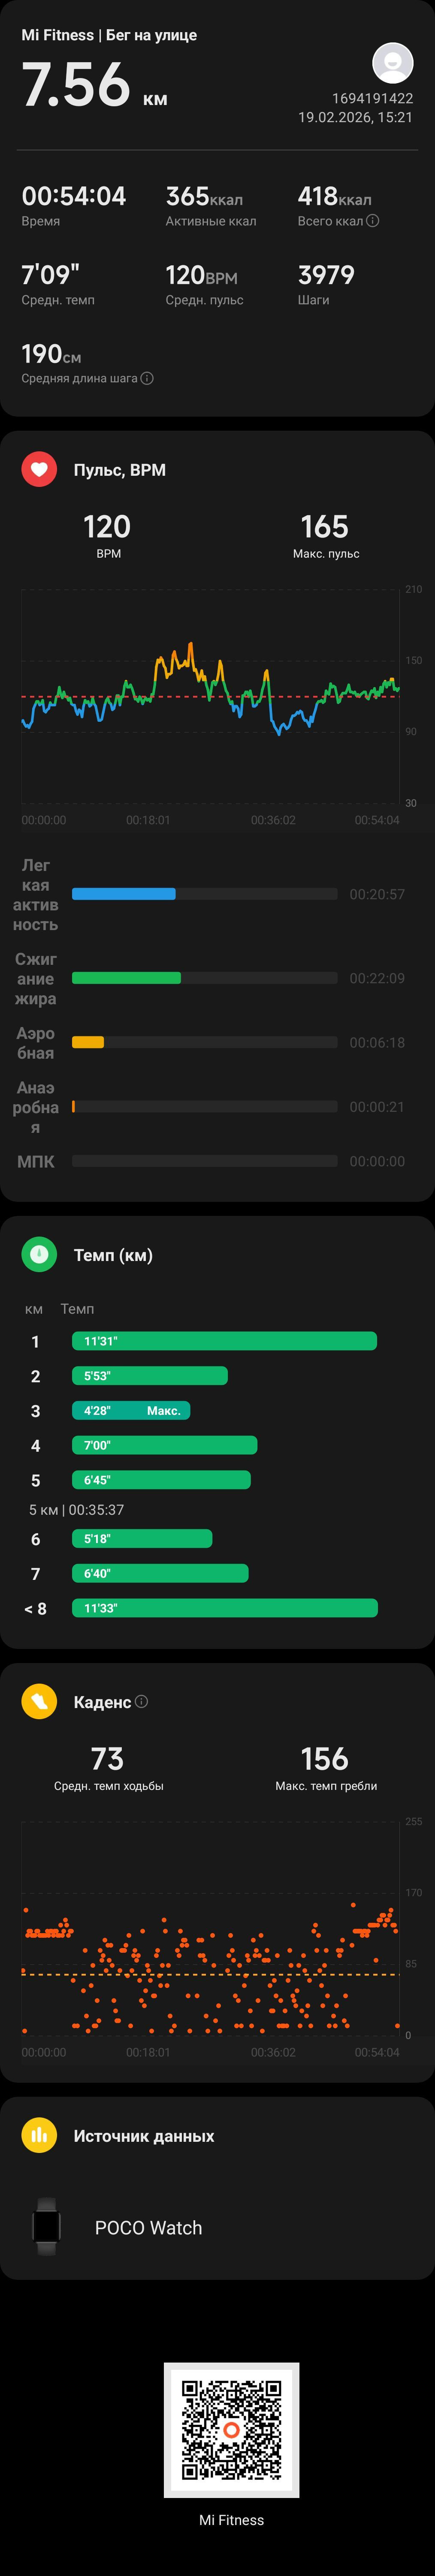Tap the 5 km split time label

[76, 1509]
